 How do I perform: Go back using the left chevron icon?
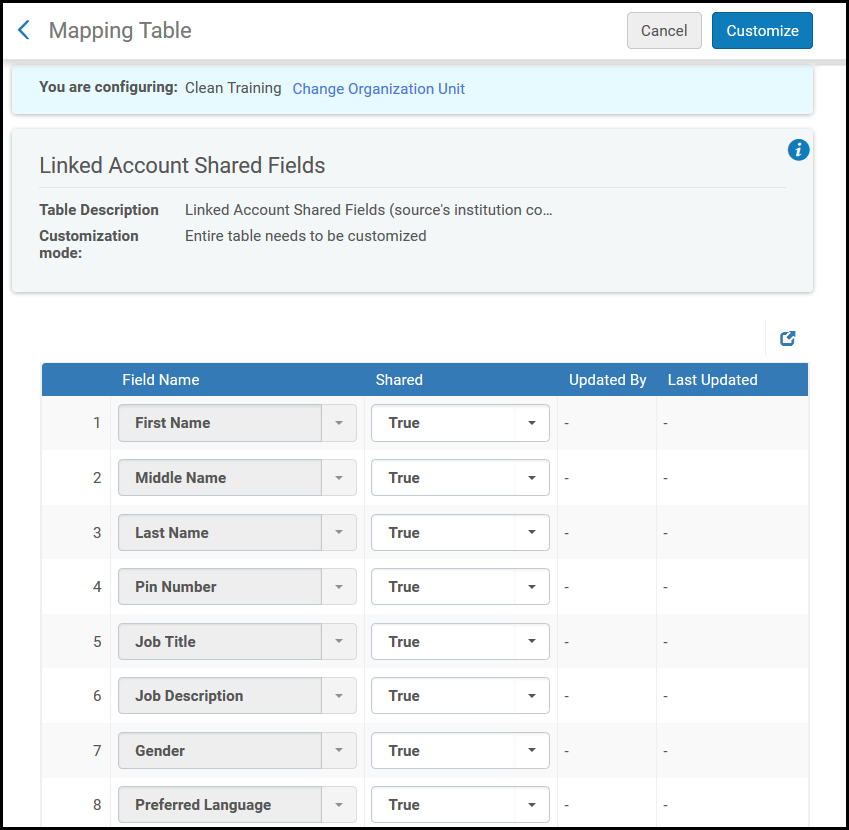pos(24,30)
